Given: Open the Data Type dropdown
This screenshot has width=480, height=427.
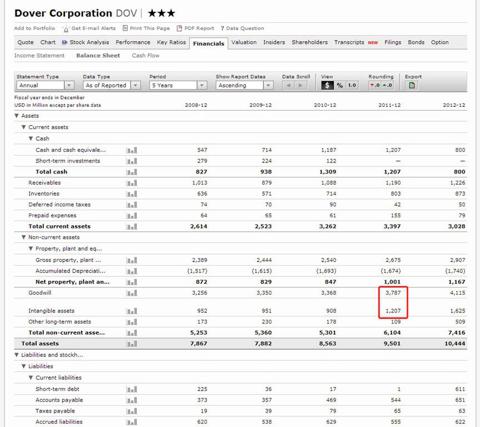Looking at the screenshot, I should point(112,85).
